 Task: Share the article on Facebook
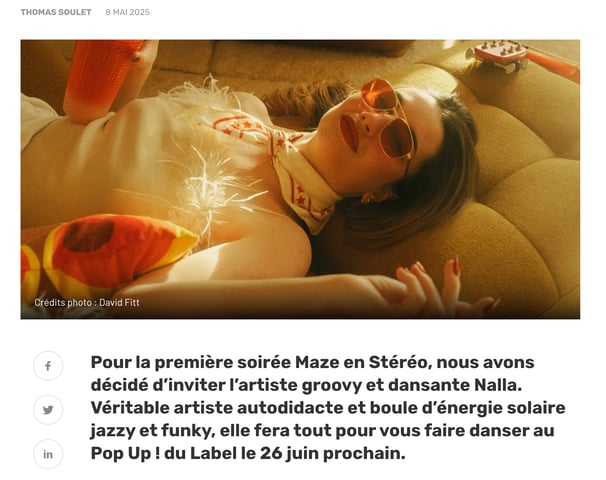(x=48, y=366)
